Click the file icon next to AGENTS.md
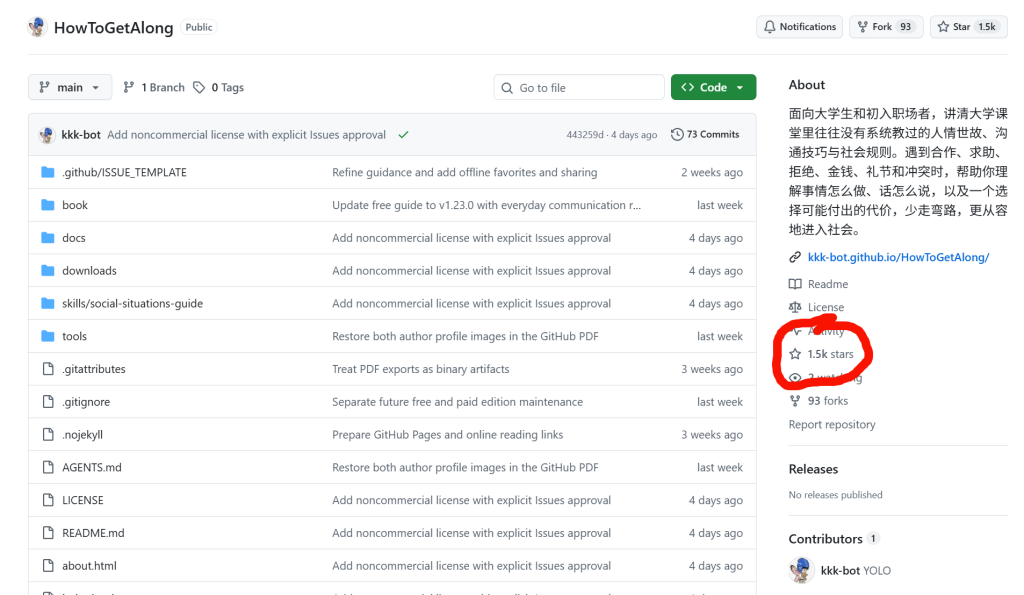Viewport: 1024px width, 595px height. [48, 467]
